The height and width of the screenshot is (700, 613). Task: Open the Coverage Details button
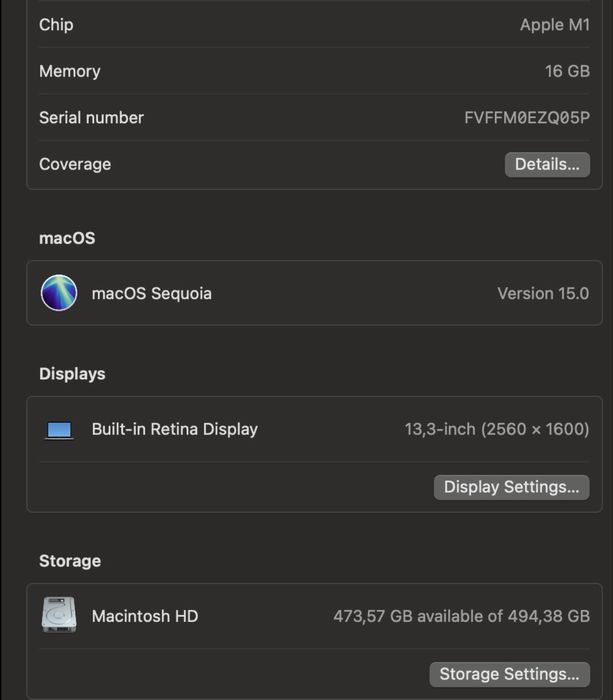547,164
